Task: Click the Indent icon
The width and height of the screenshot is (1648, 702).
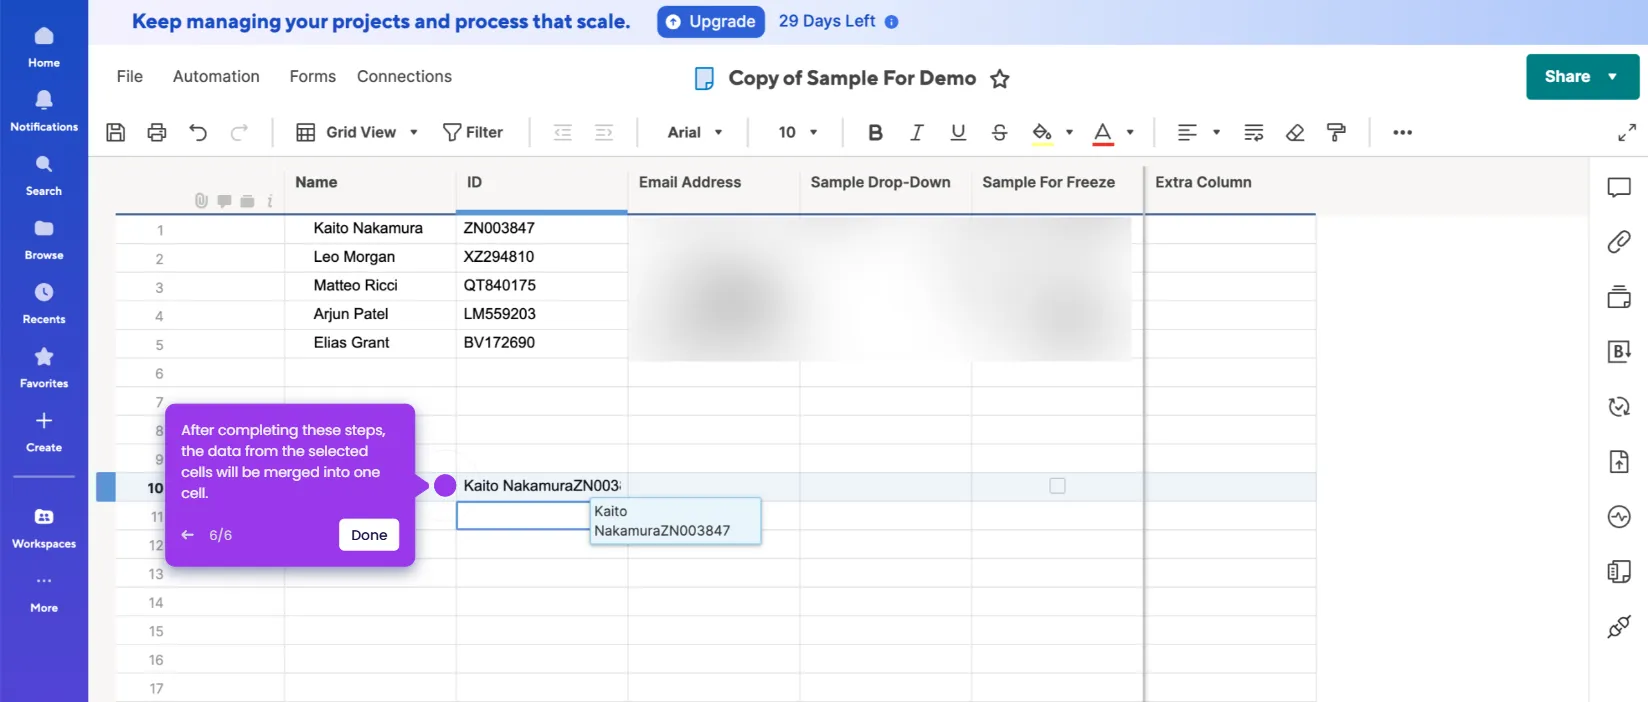Action: coord(604,132)
